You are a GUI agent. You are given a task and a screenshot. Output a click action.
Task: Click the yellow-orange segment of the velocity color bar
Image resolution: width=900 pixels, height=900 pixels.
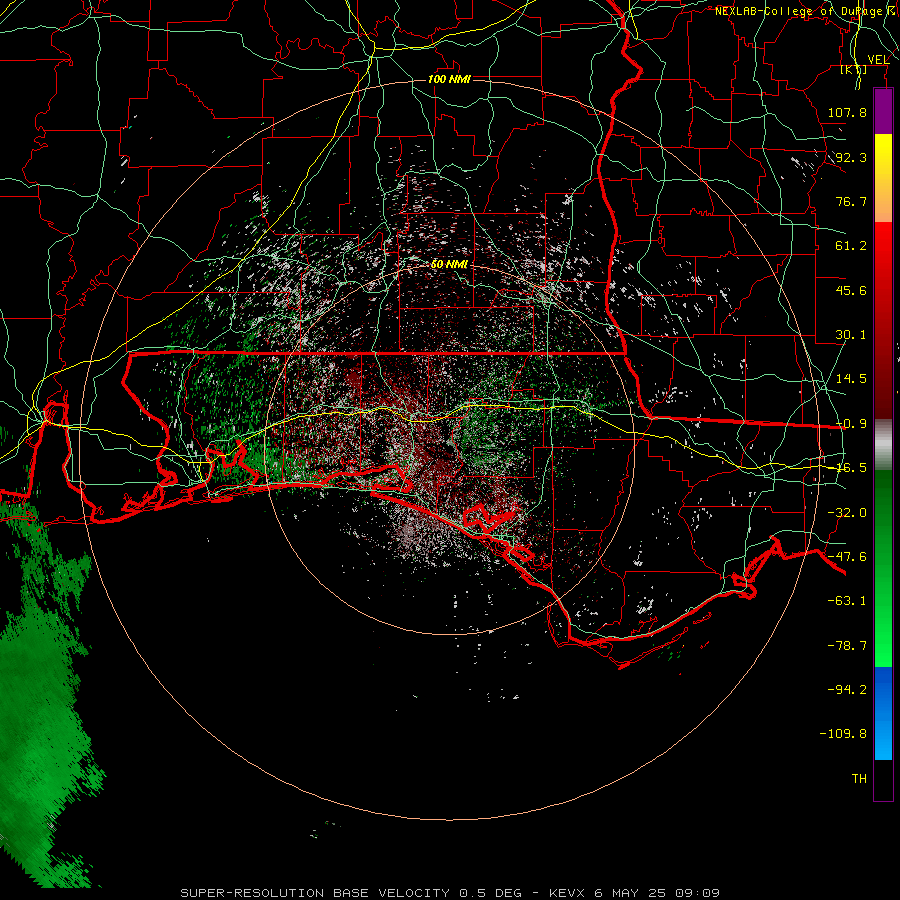883,178
